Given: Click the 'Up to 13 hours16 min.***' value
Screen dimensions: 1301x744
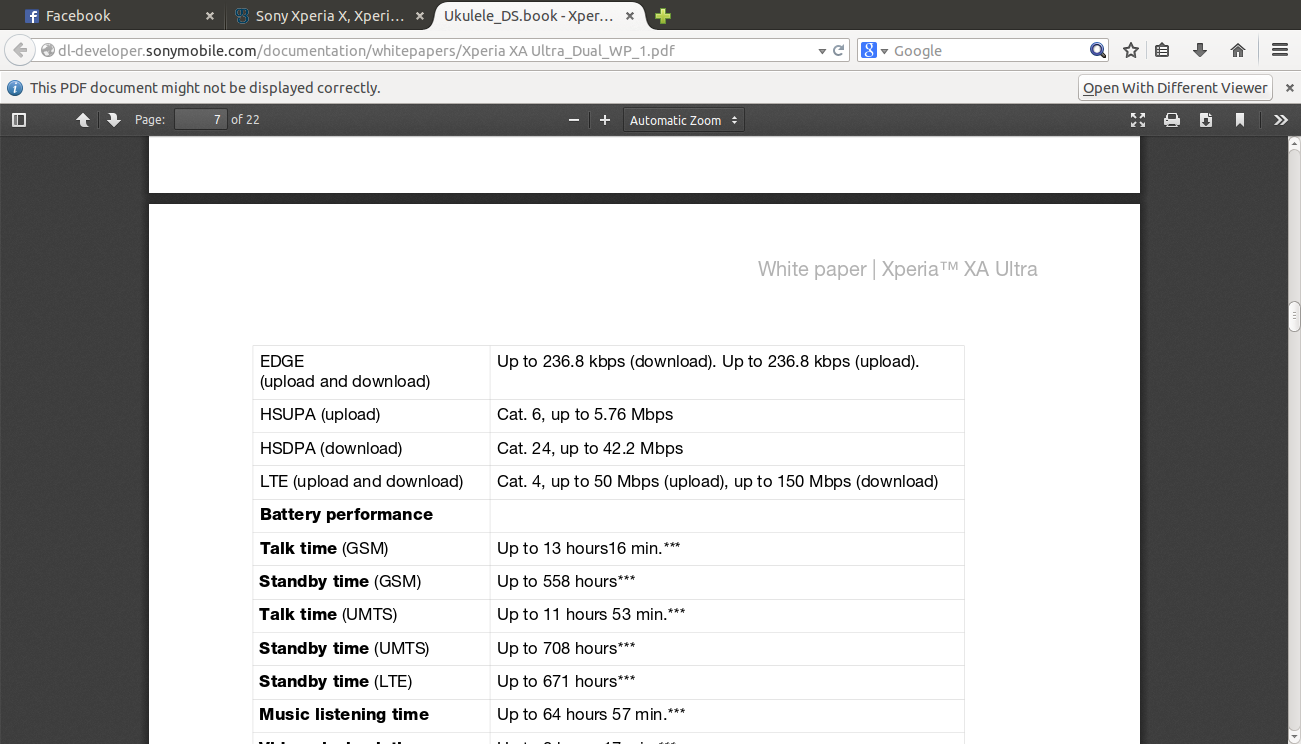Looking at the screenshot, I should (589, 548).
